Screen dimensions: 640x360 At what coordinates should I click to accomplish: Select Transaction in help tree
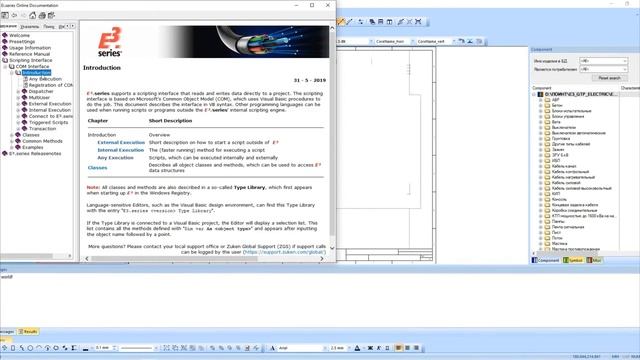[x=42, y=129]
